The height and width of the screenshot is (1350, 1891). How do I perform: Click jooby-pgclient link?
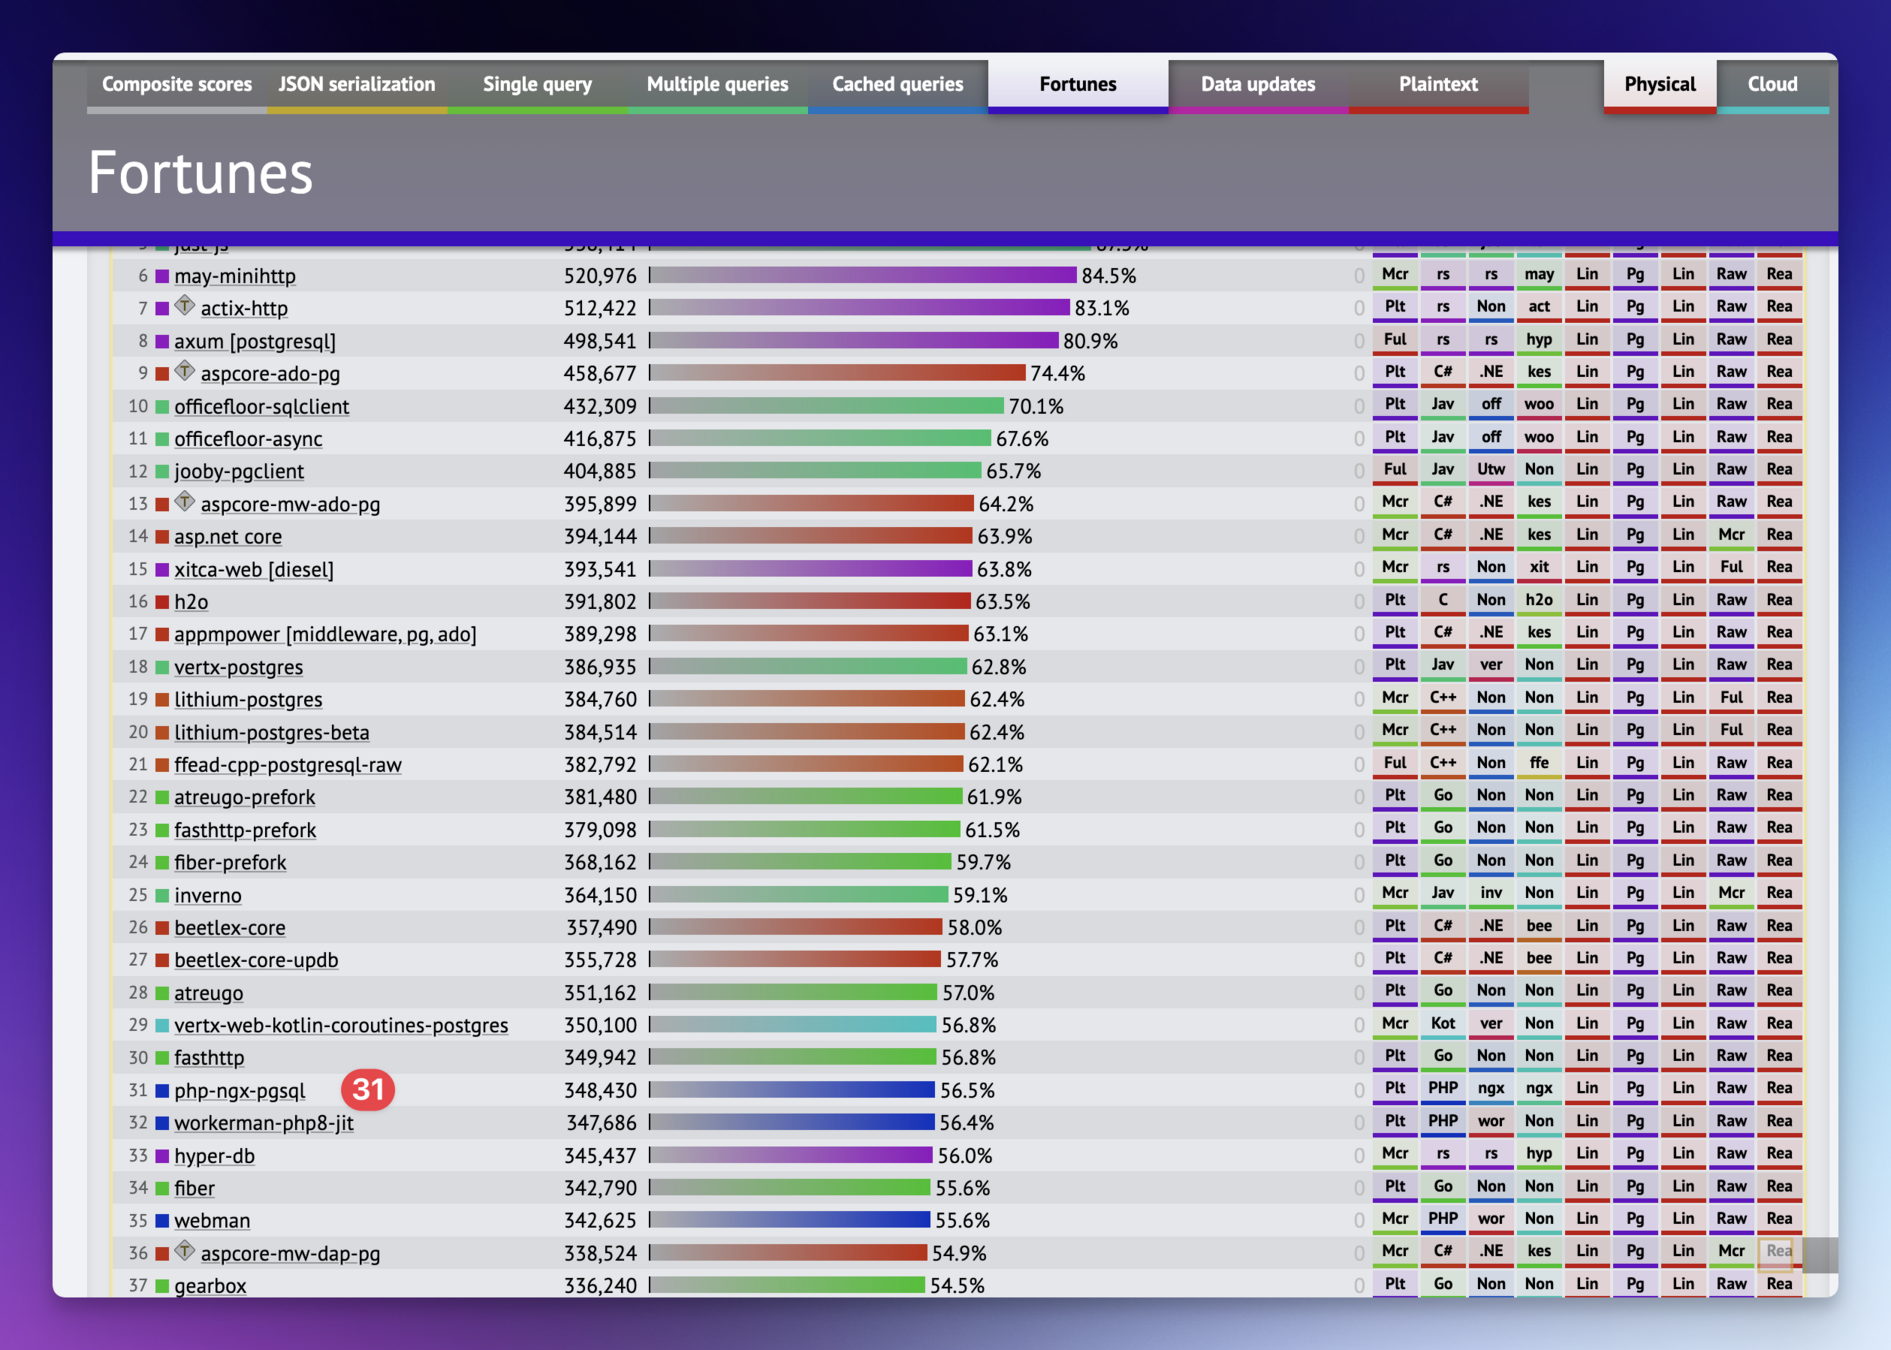(x=239, y=471)
